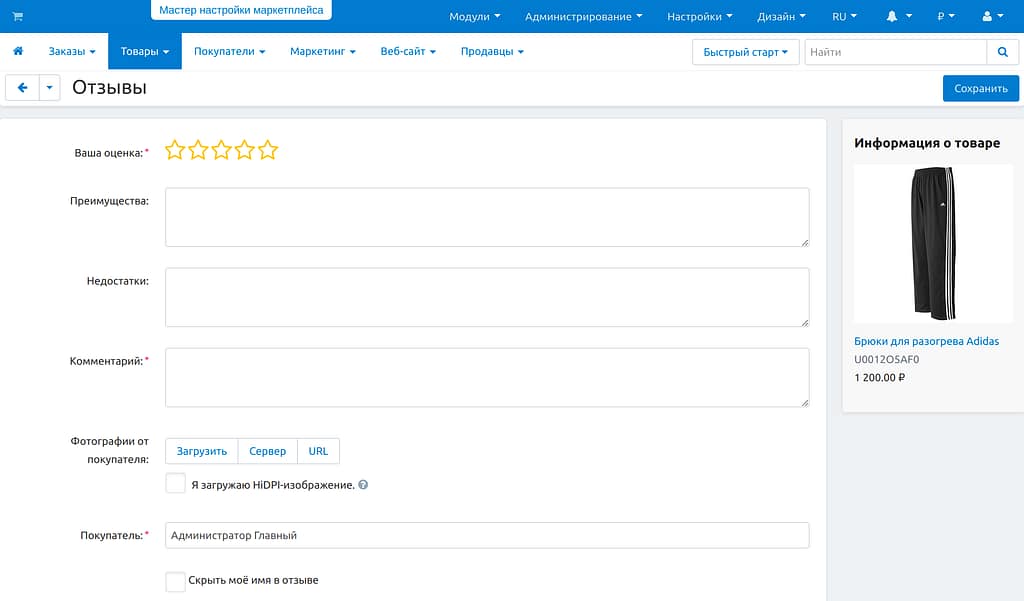Open the user account icon menu
The height and width of the screenshot is (601, 1024).
click(x=992, y=17)
